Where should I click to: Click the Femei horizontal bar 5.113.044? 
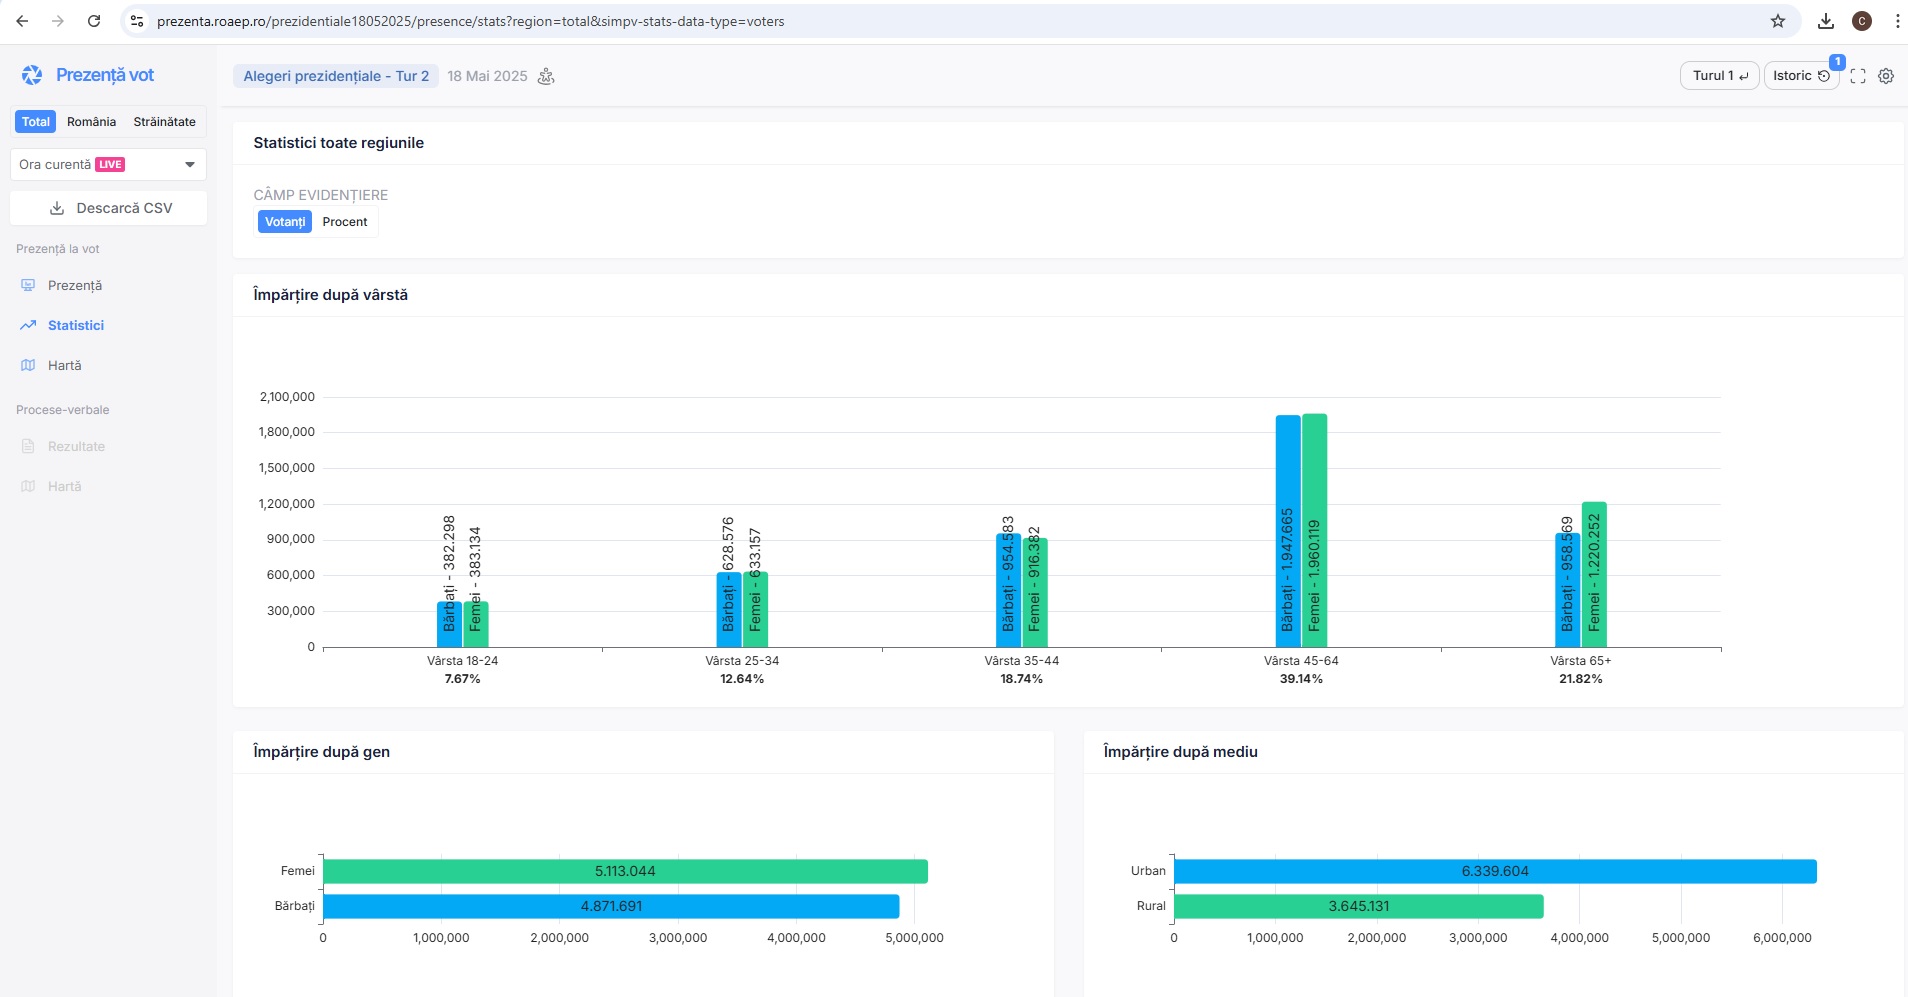coord(625,871)
